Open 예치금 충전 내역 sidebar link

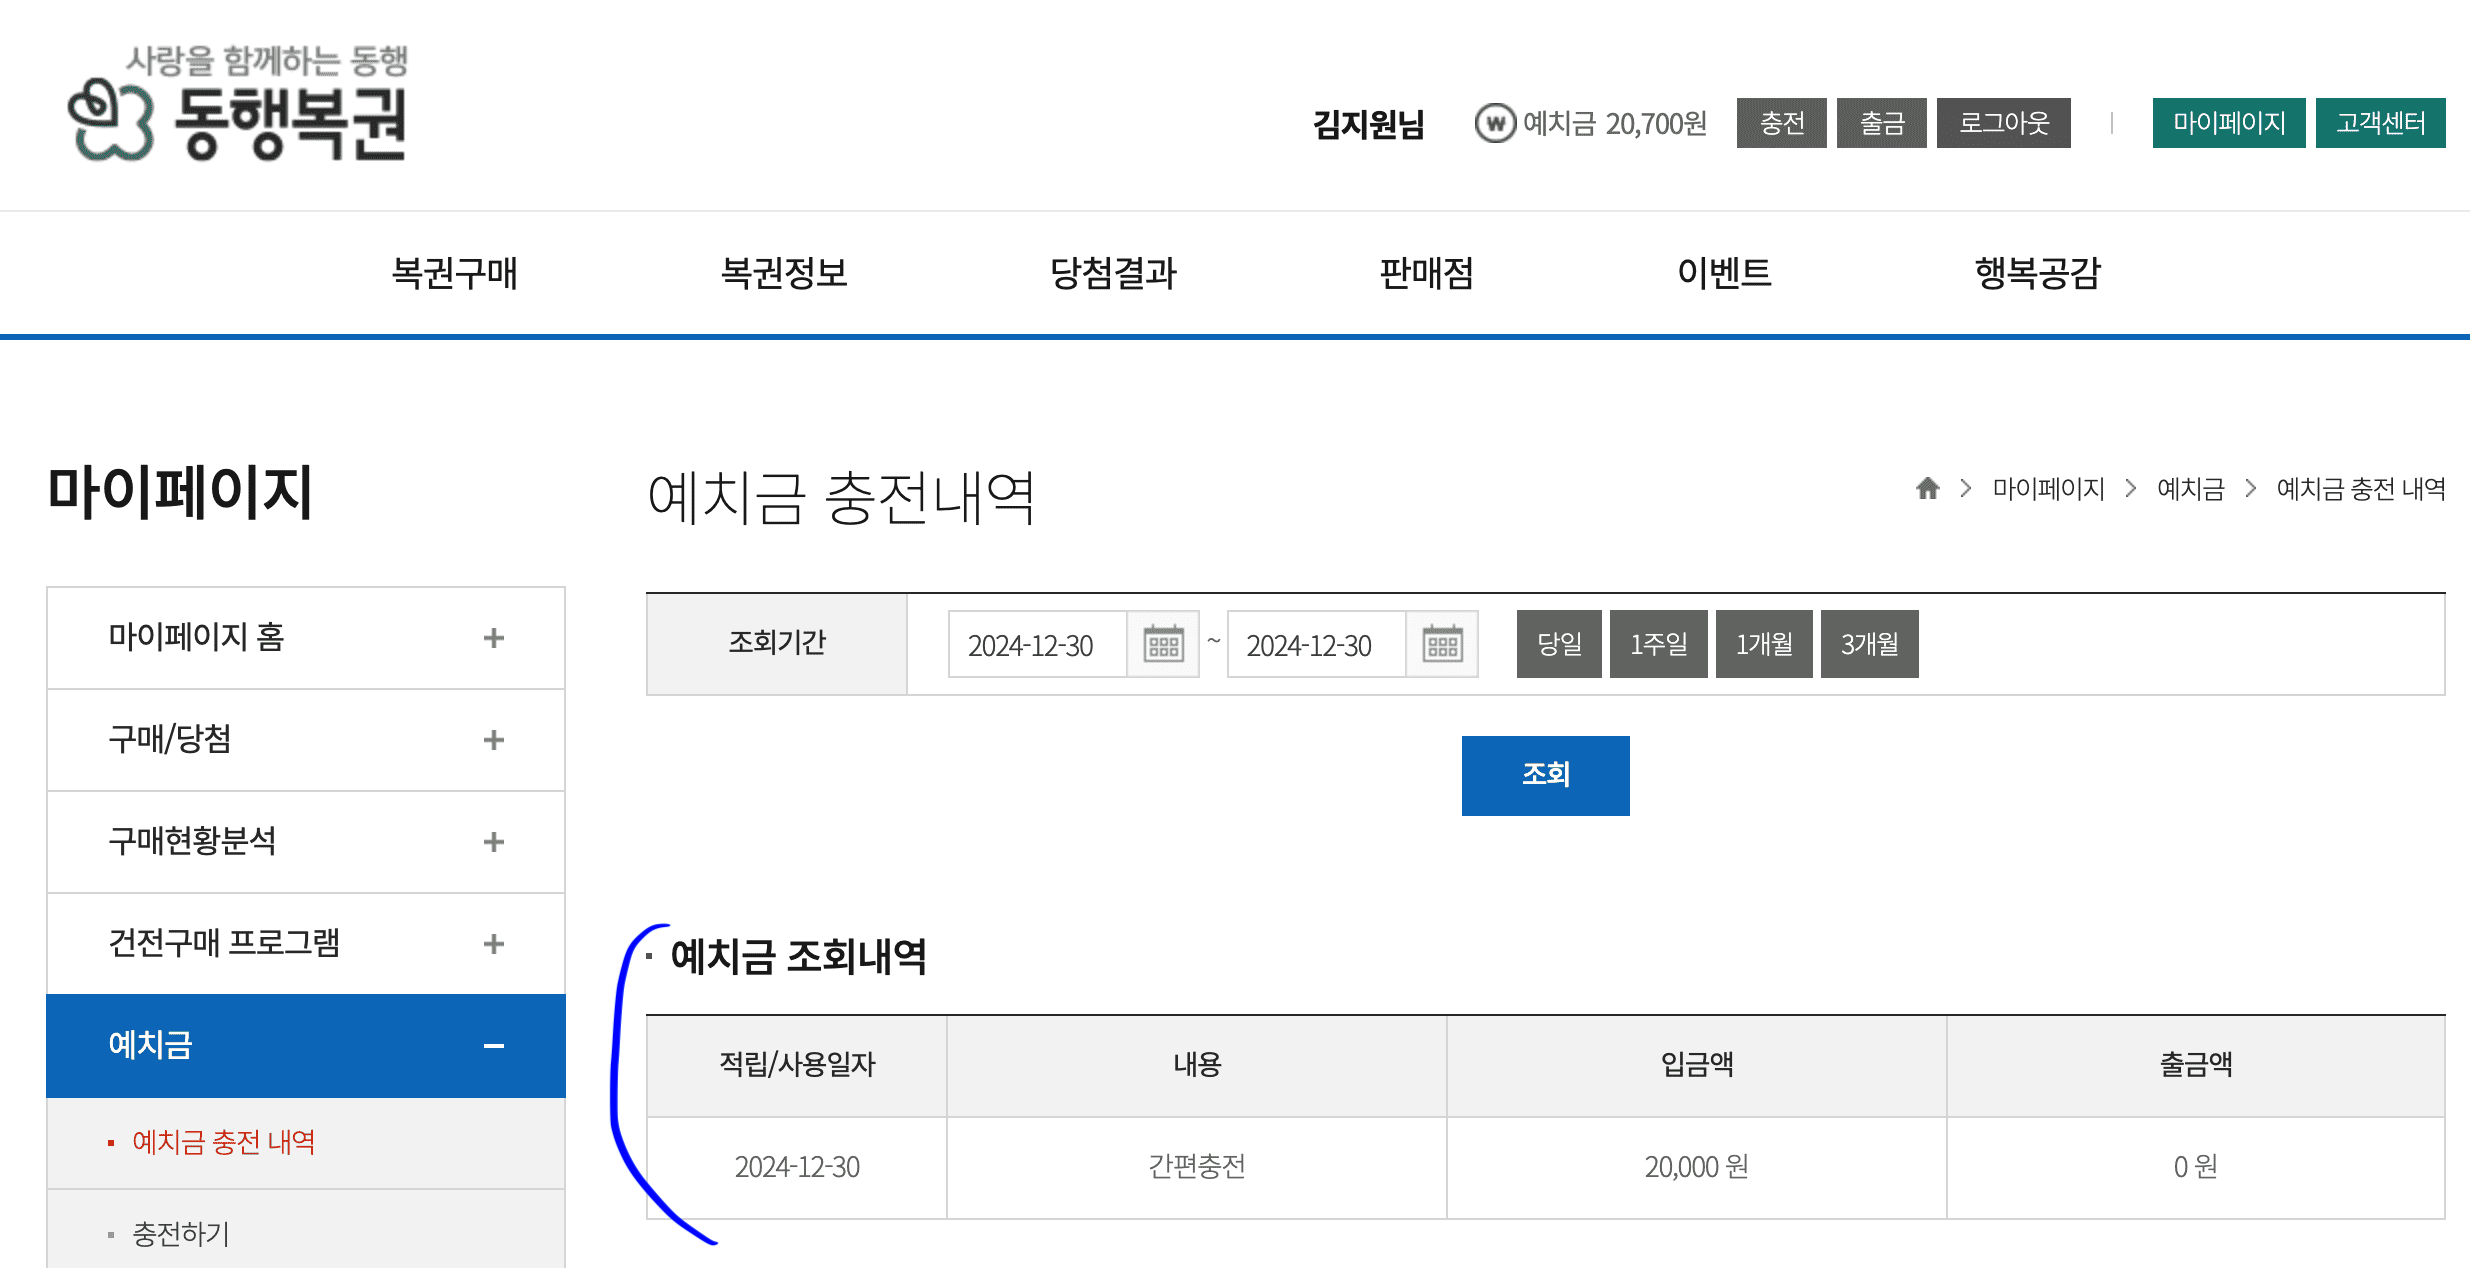pos(224,1142)
